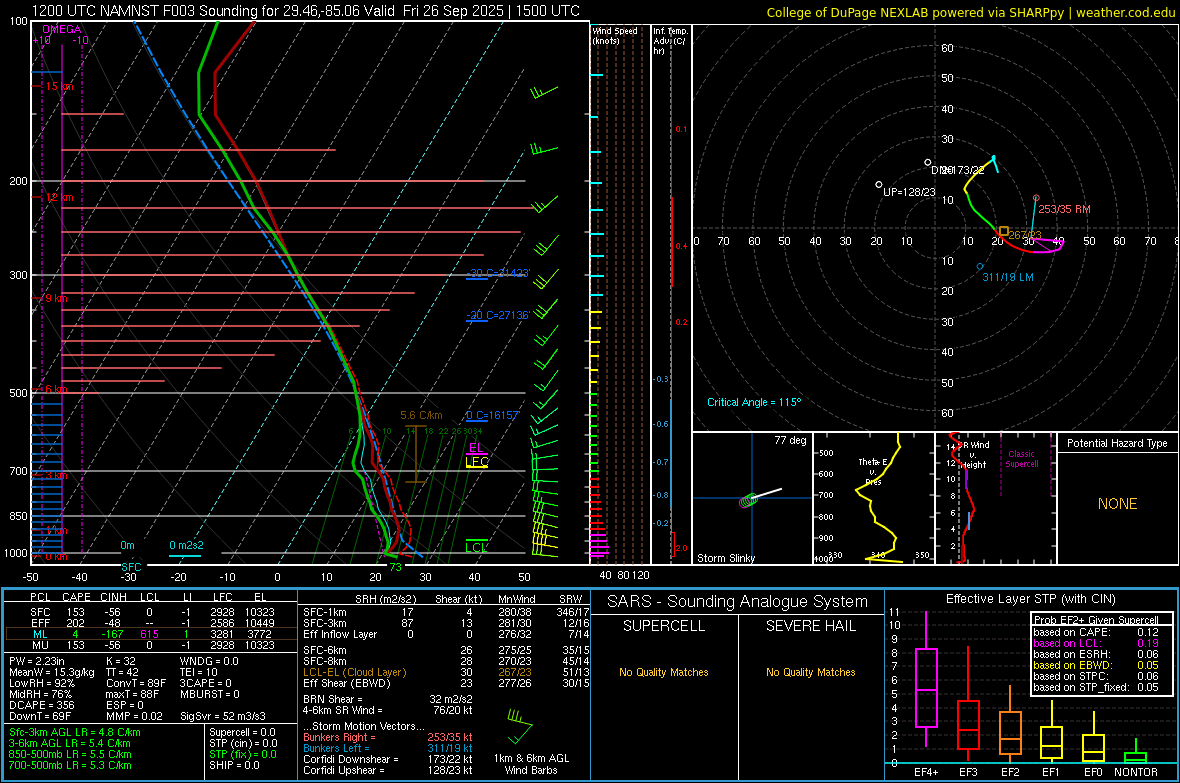Click the 'Effective Layer STP (with CIN)' title

coord(1030,599)
